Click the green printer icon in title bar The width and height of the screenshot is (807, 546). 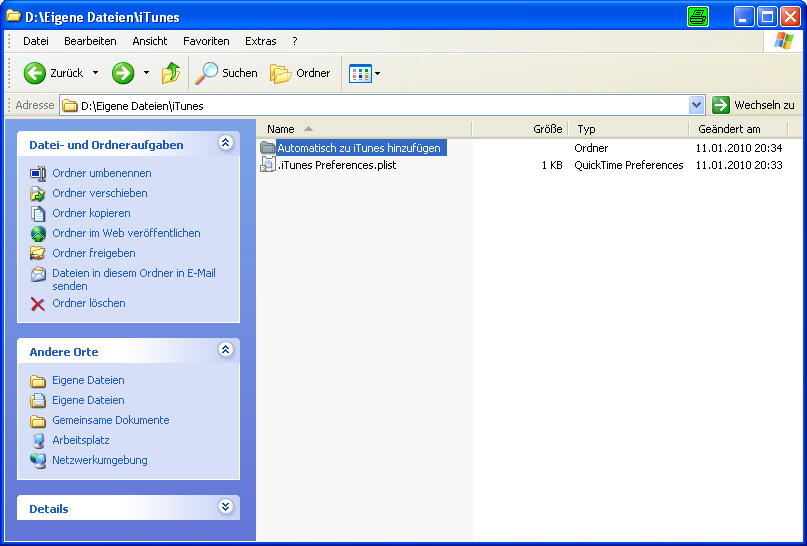tap(698, 17)
